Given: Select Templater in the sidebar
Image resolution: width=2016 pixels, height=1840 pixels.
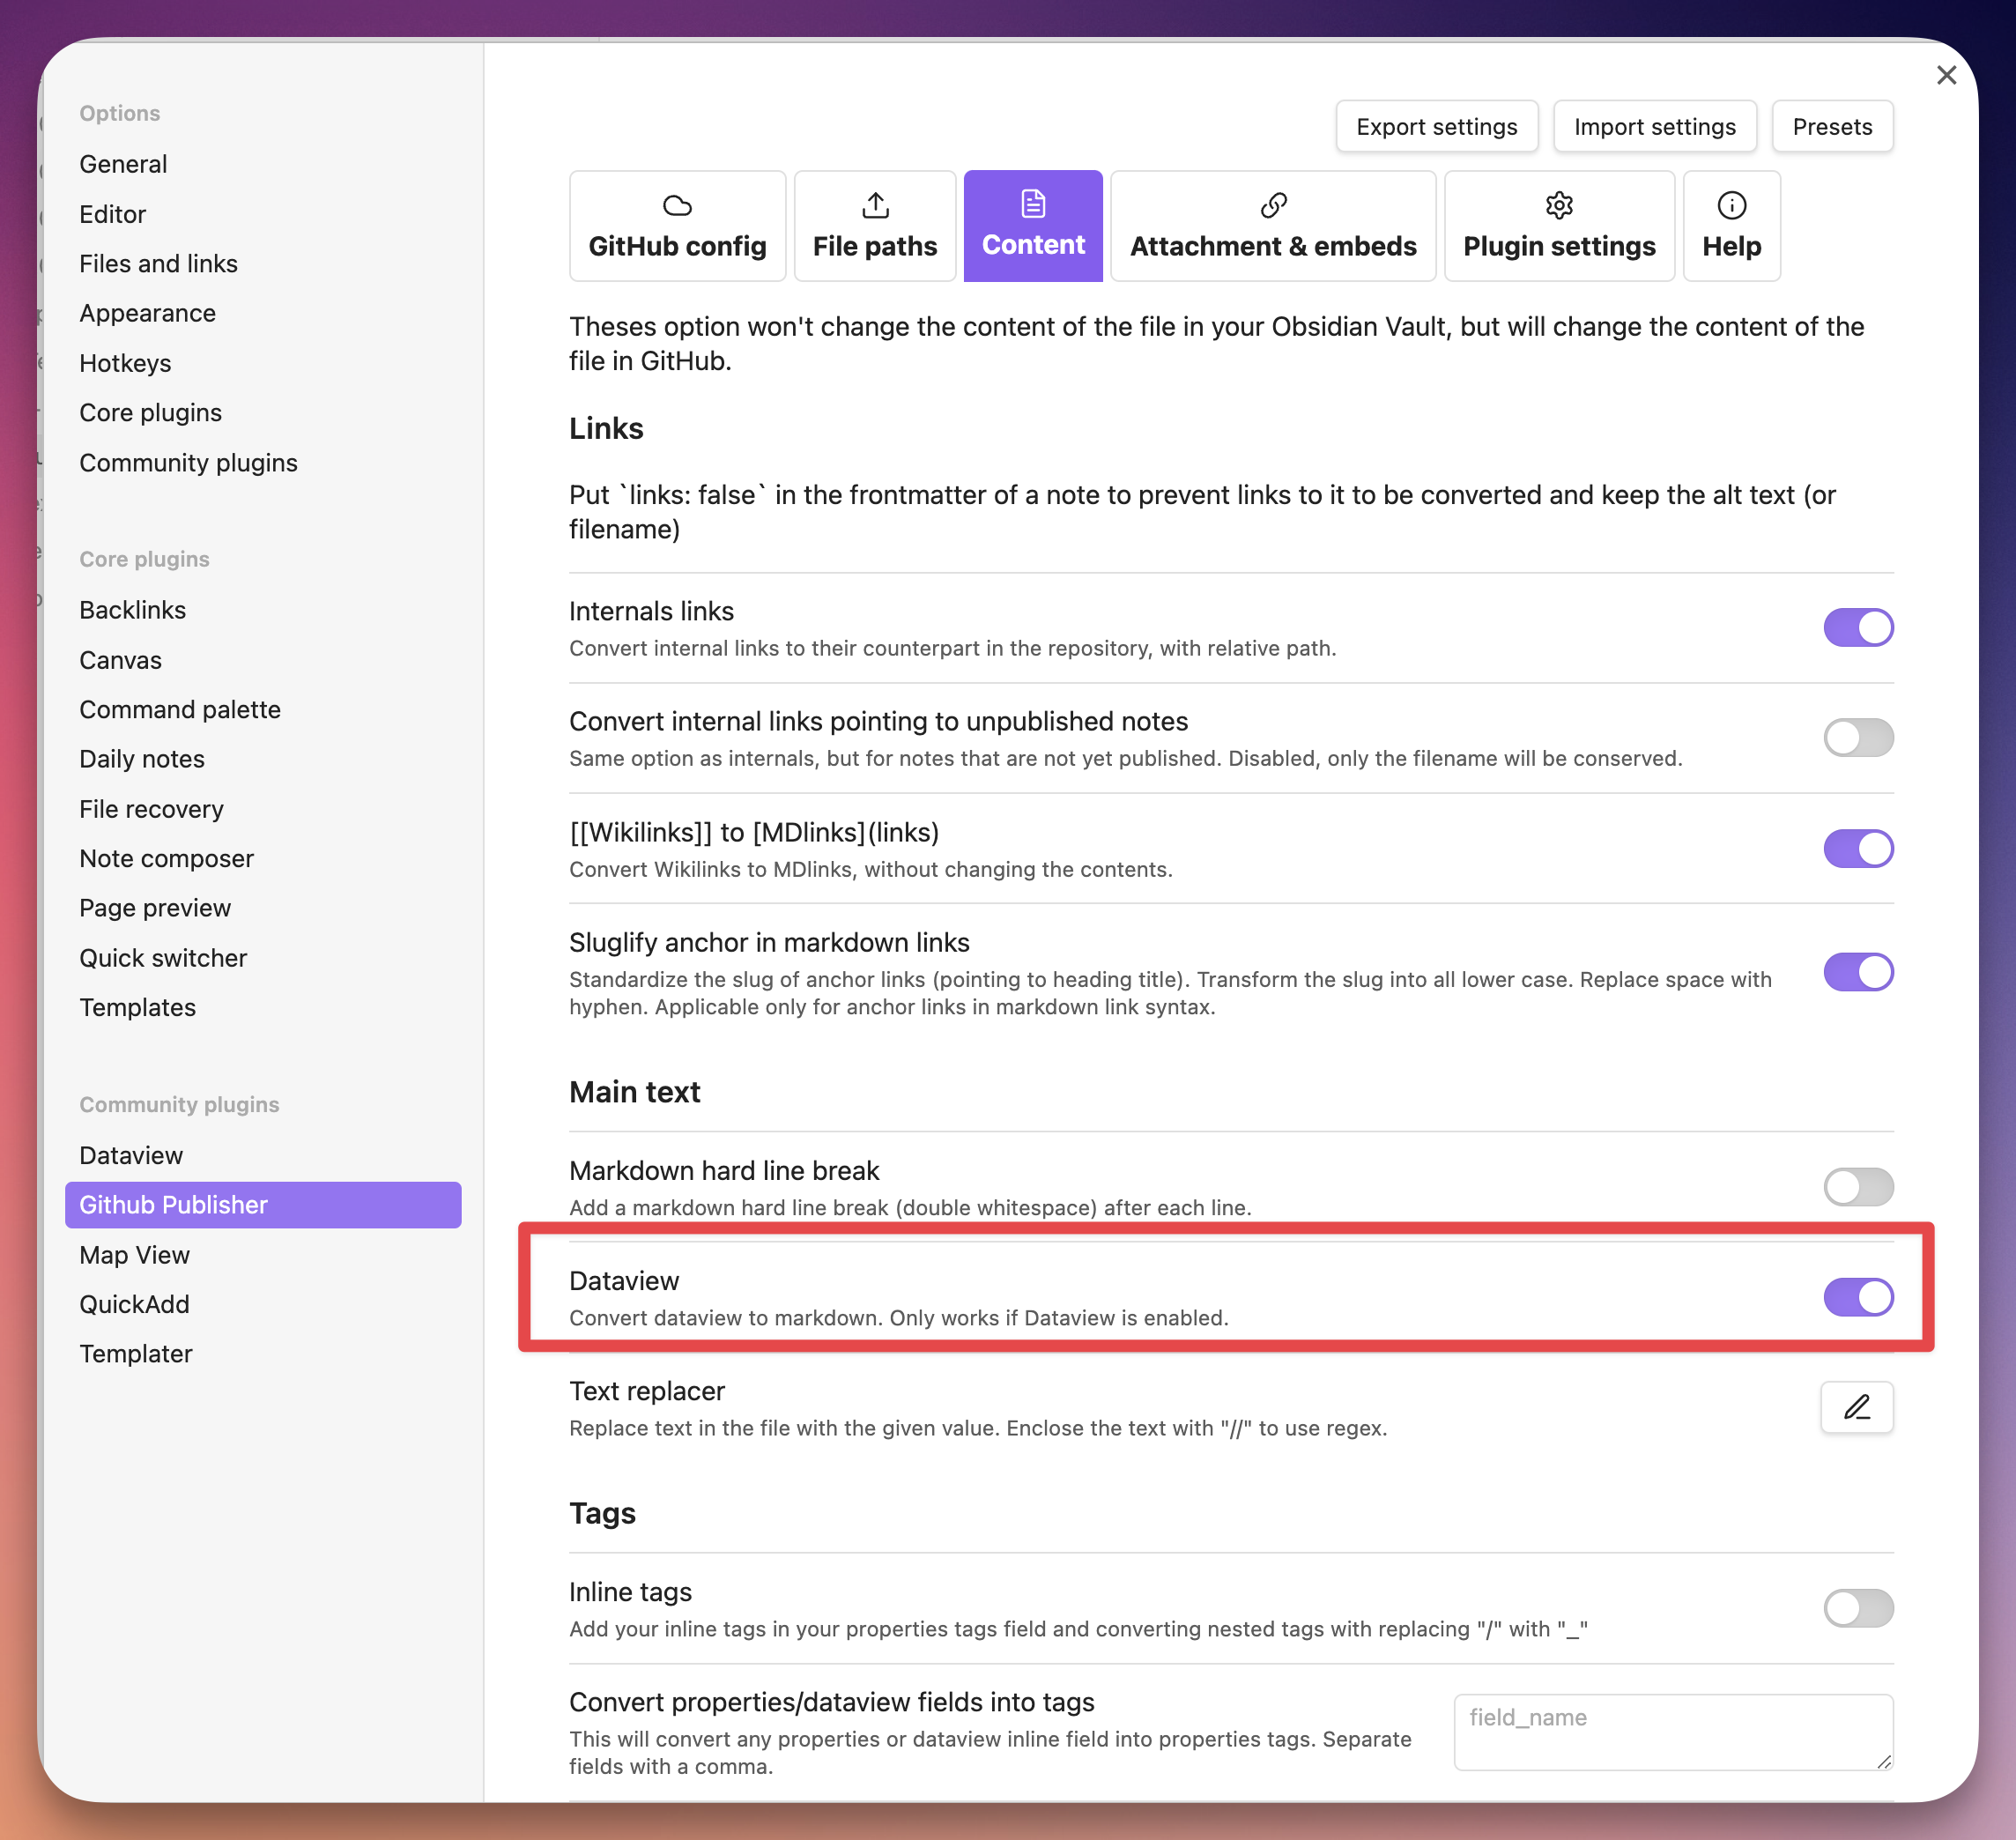Looking at the screenshot, I should [x=136, y=1354].
